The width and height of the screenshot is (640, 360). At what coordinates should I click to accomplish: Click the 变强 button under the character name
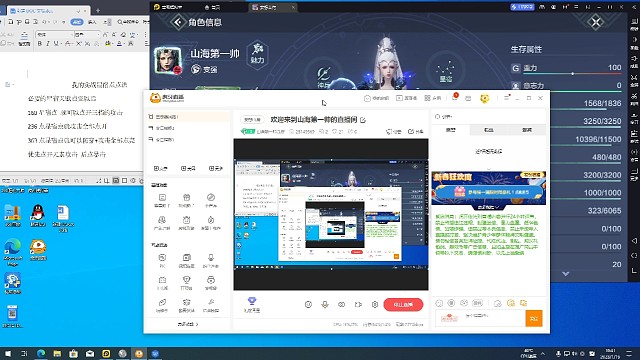point(204,70)
